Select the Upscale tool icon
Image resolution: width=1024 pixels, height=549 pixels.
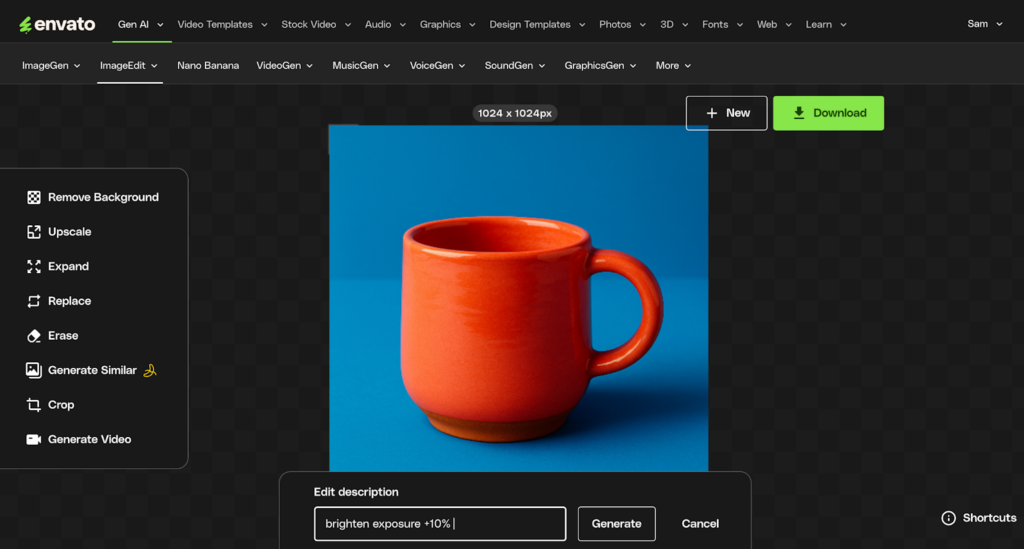[x=34, y=232]
